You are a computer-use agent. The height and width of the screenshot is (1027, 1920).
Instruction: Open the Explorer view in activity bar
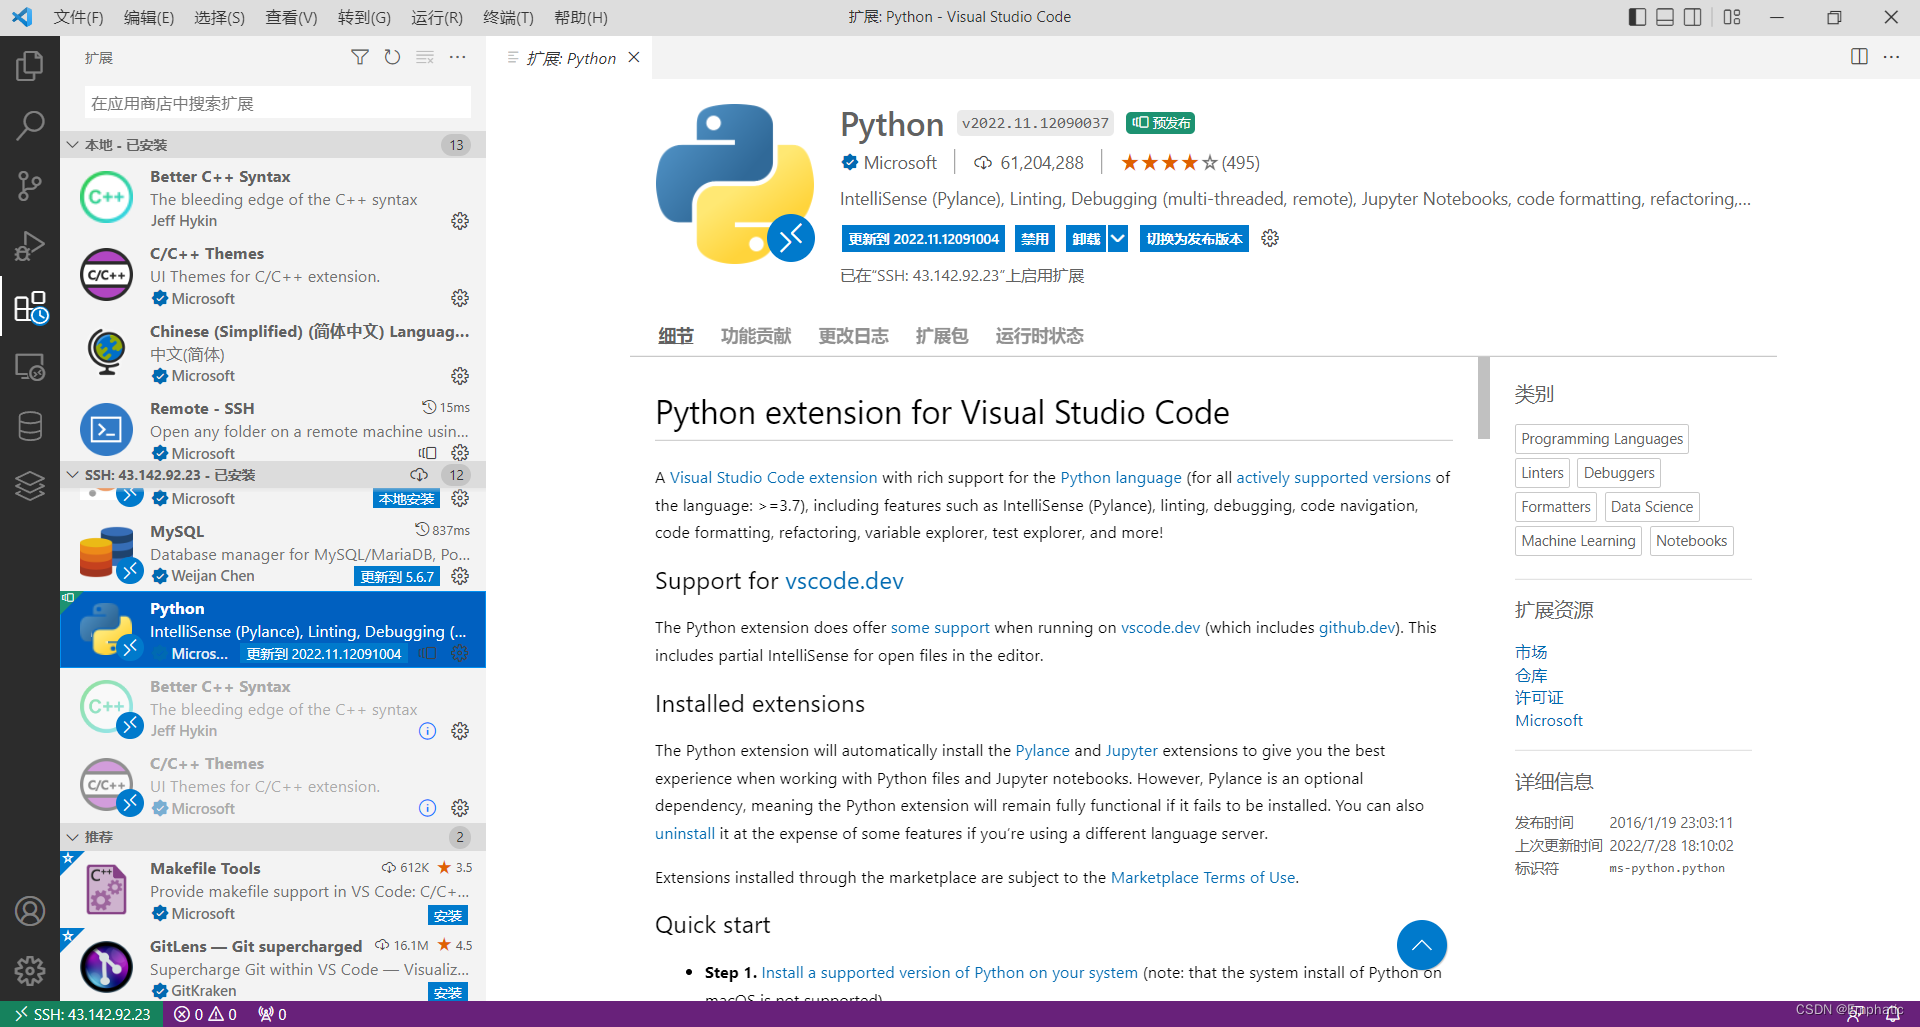(x=30, y=66)
